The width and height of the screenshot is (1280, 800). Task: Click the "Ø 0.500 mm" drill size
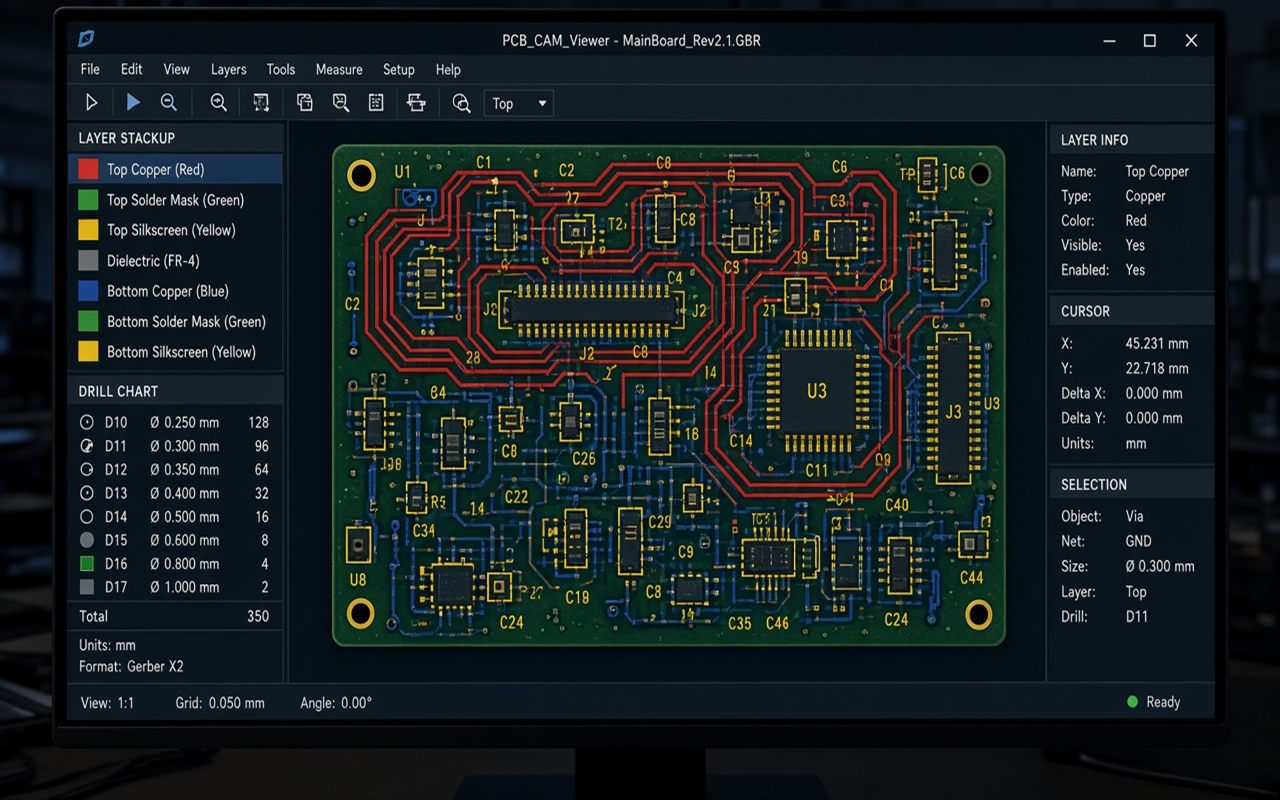tap(185, 517)
